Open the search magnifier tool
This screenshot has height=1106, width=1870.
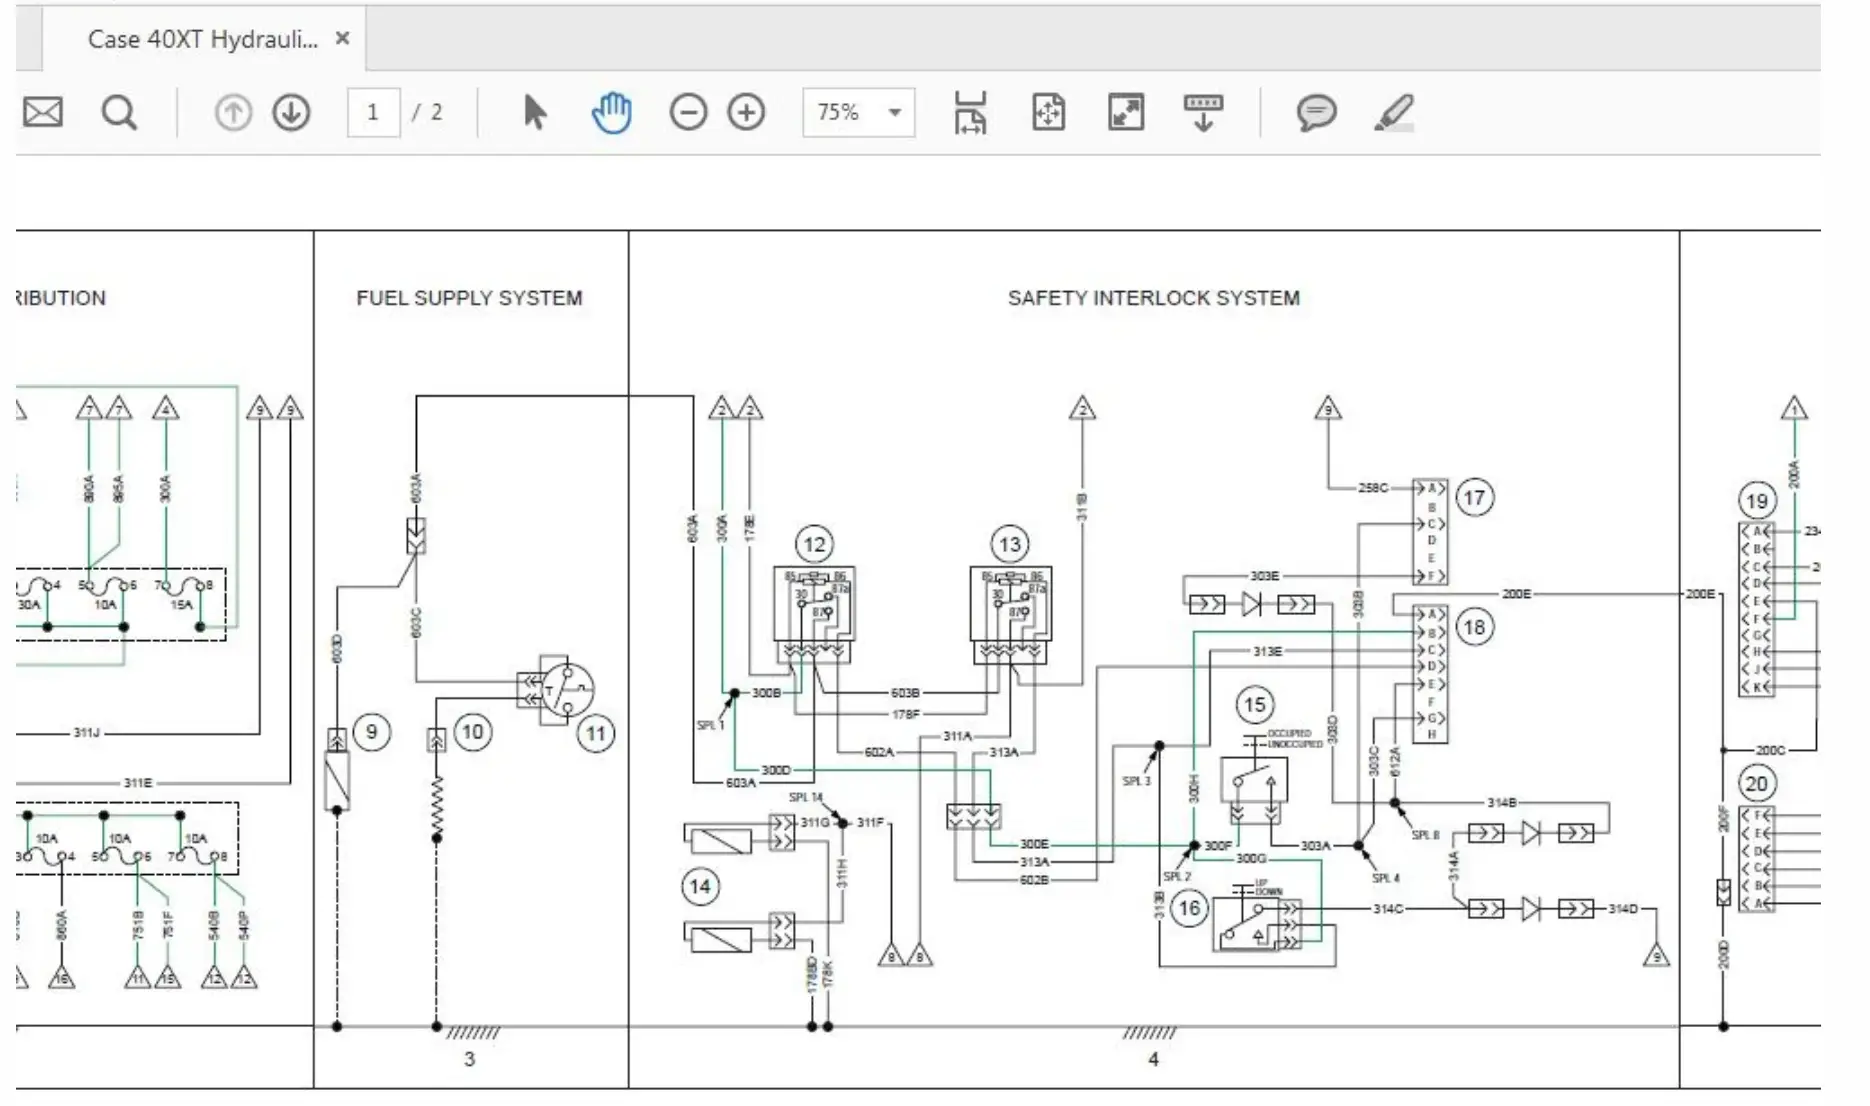(119, 112)
